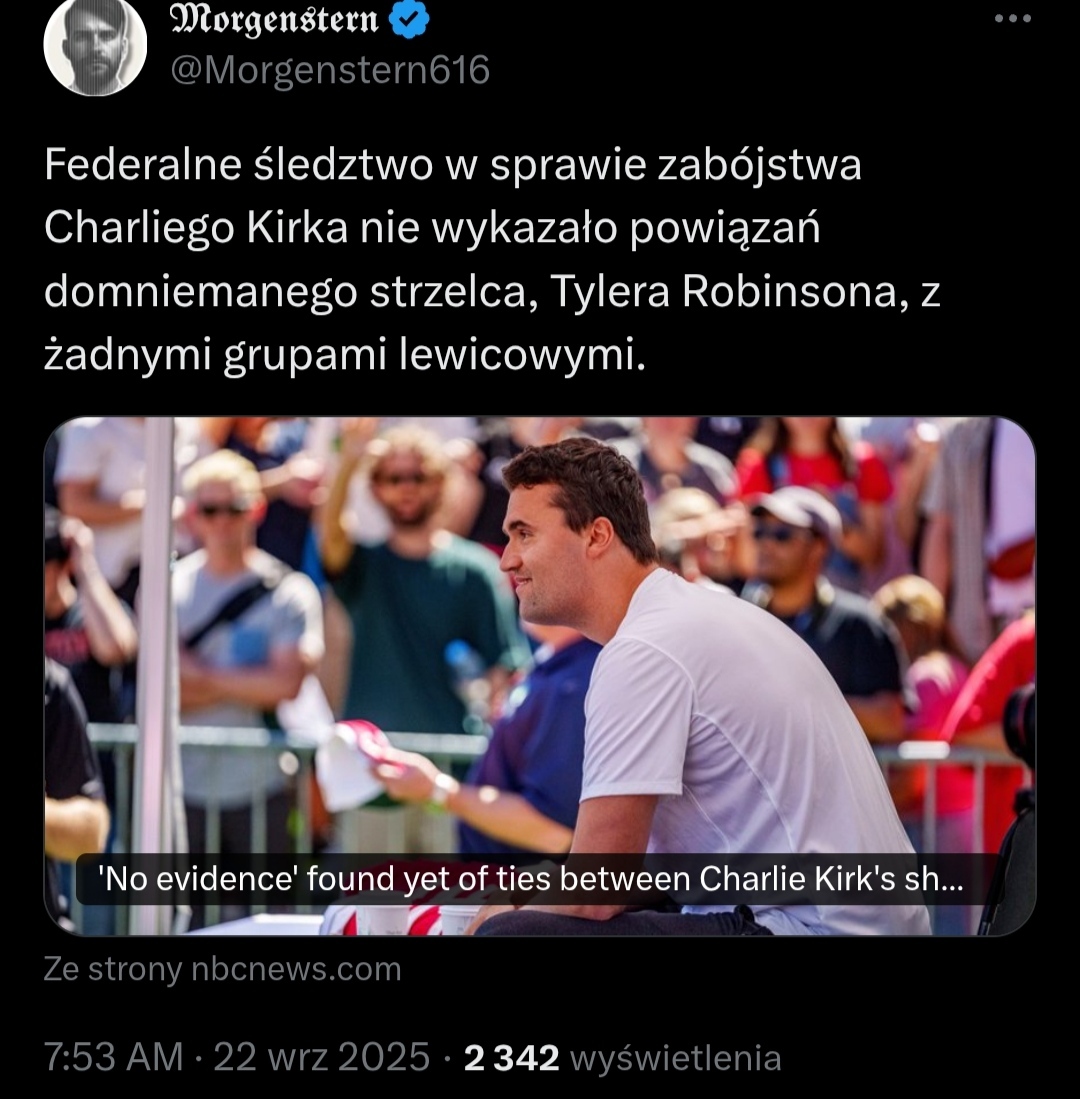Click the blue verified checkmark badge
The image size is (1080, 1099).
pyautogui.click(x=409, y=19)
